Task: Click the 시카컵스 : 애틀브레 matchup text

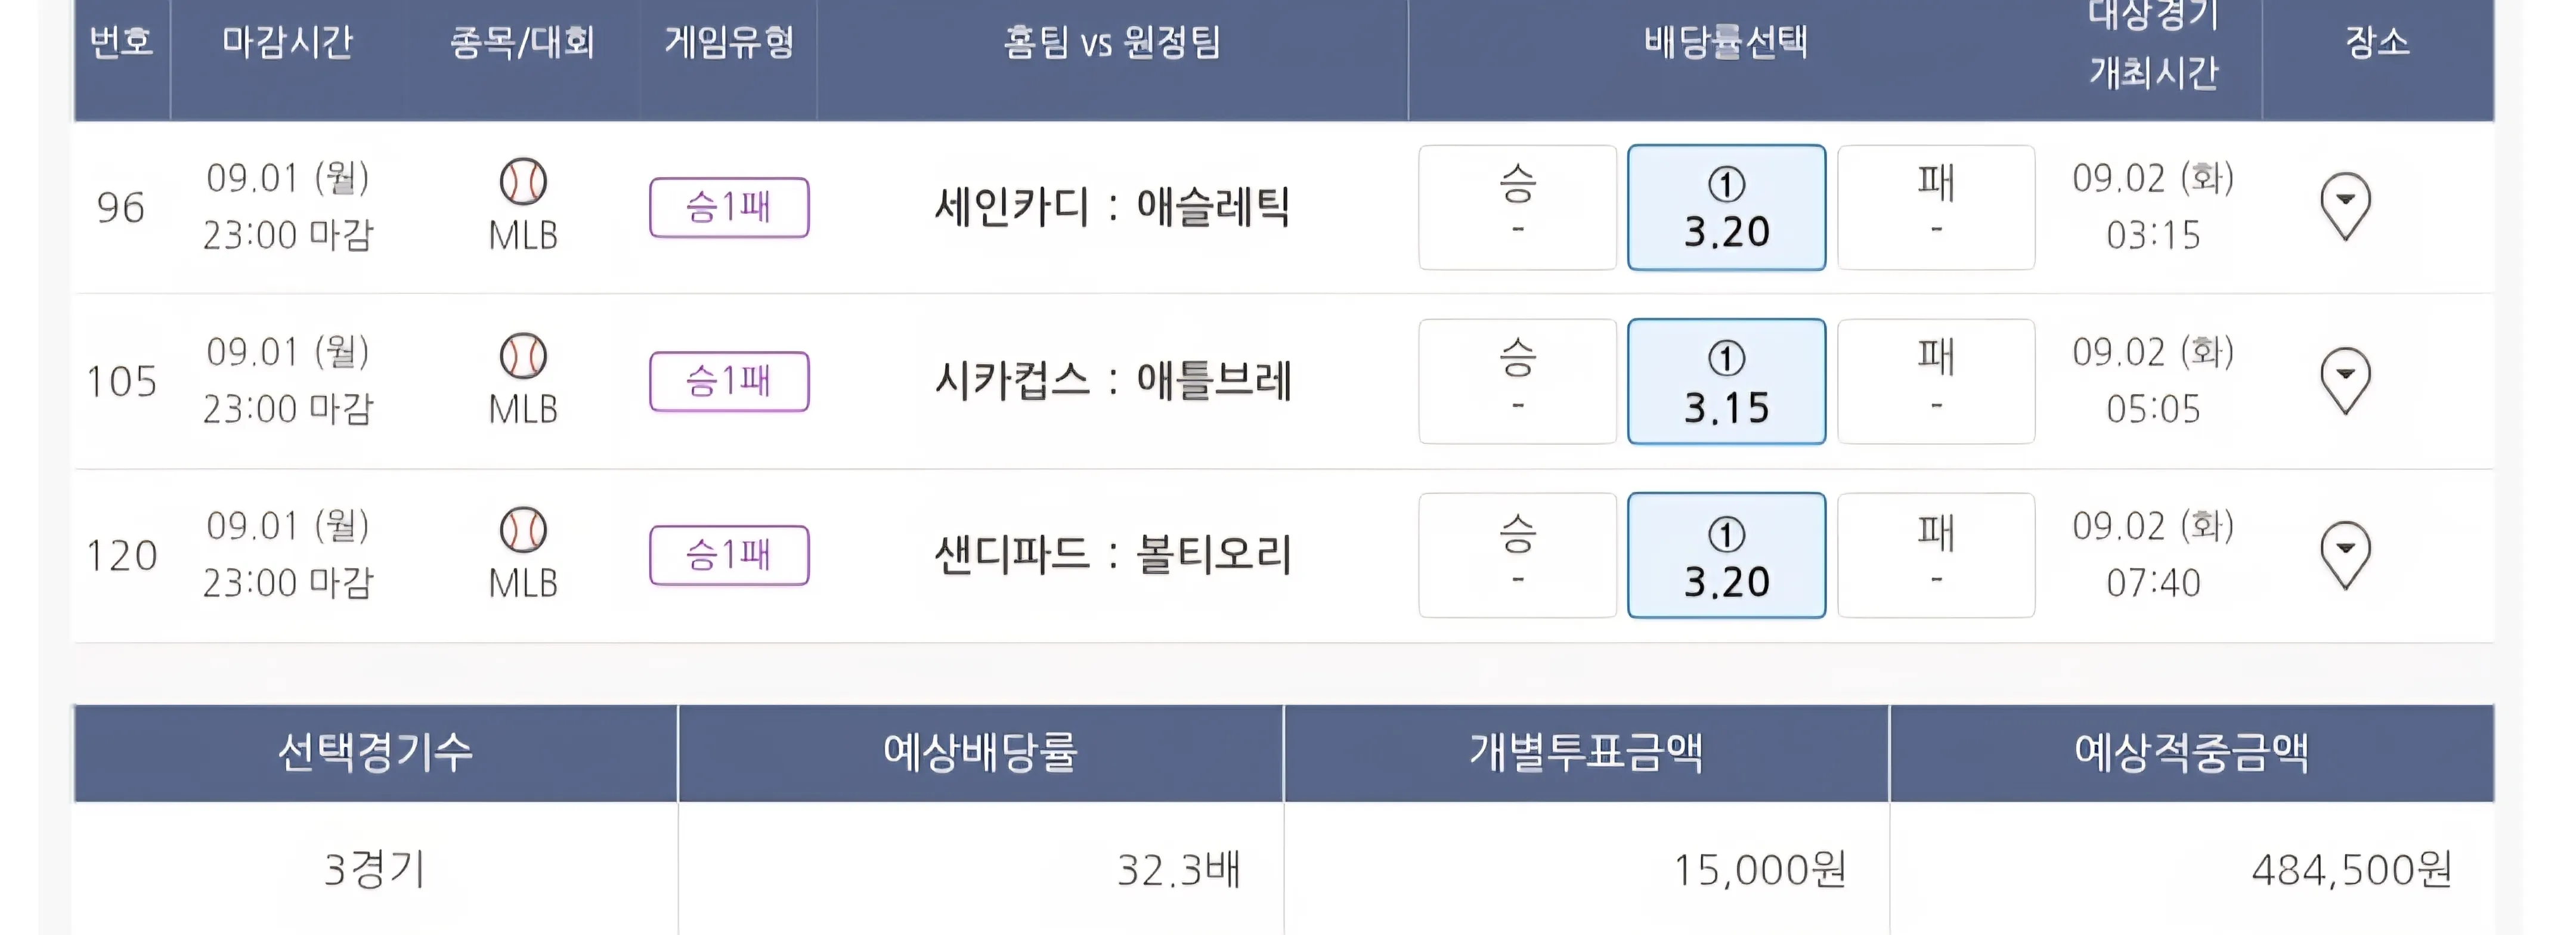Action: pyautogui.click(x=1112, y=381)
